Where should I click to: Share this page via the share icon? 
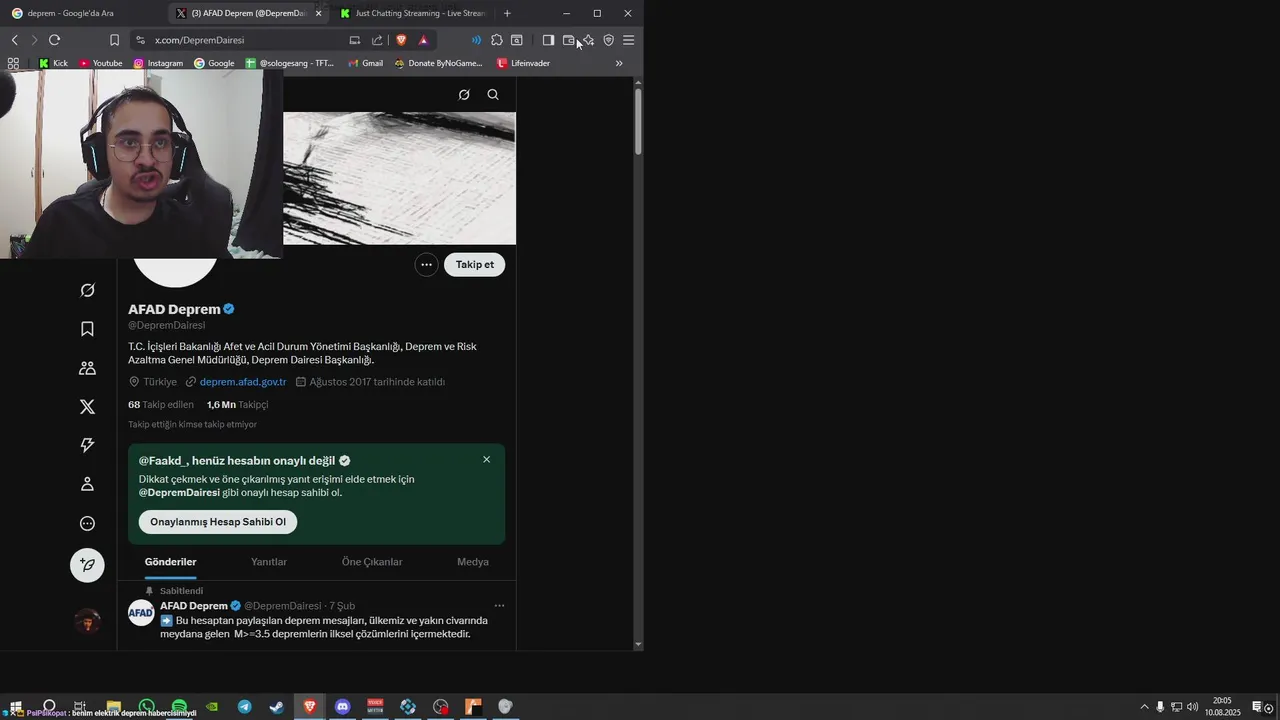(x=377, y=40)
